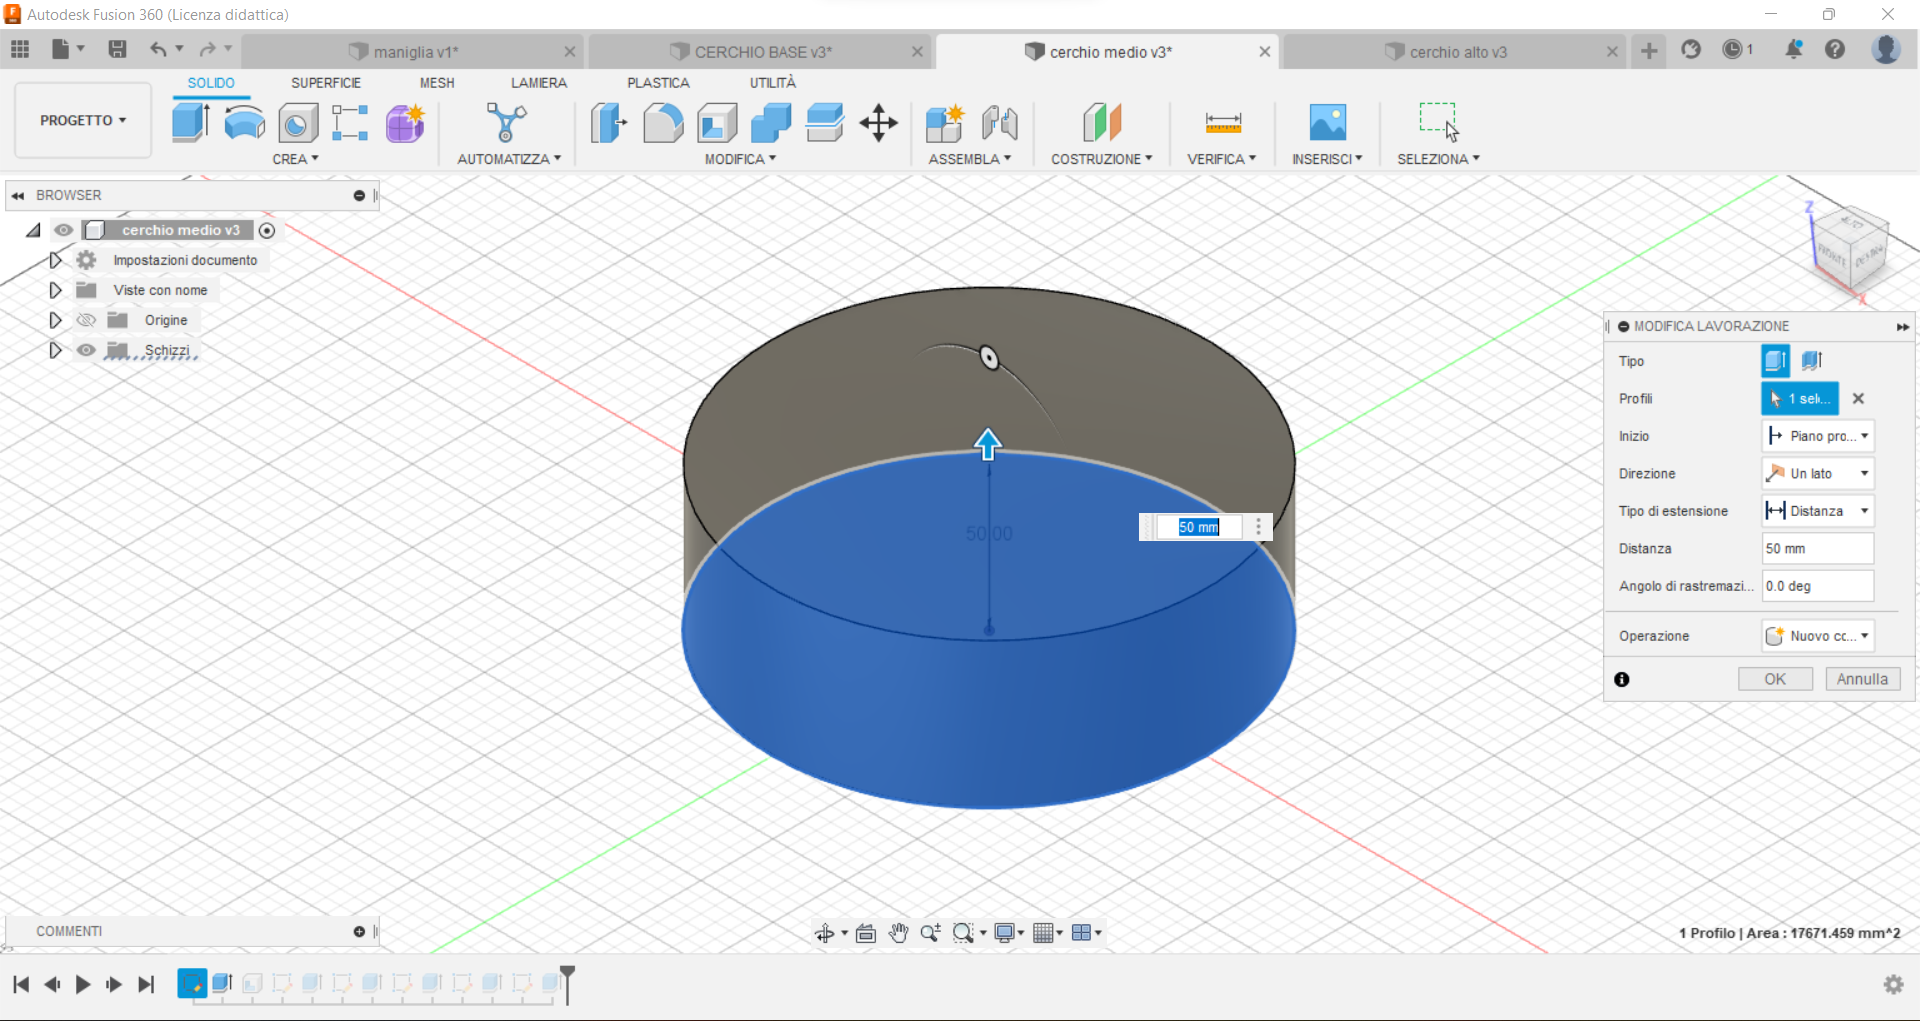The width and height of the screenshot is (1920, 1021).
Task: Open Tipo di estensione Distanza dropdown
Action: (x=1817, y=511)
